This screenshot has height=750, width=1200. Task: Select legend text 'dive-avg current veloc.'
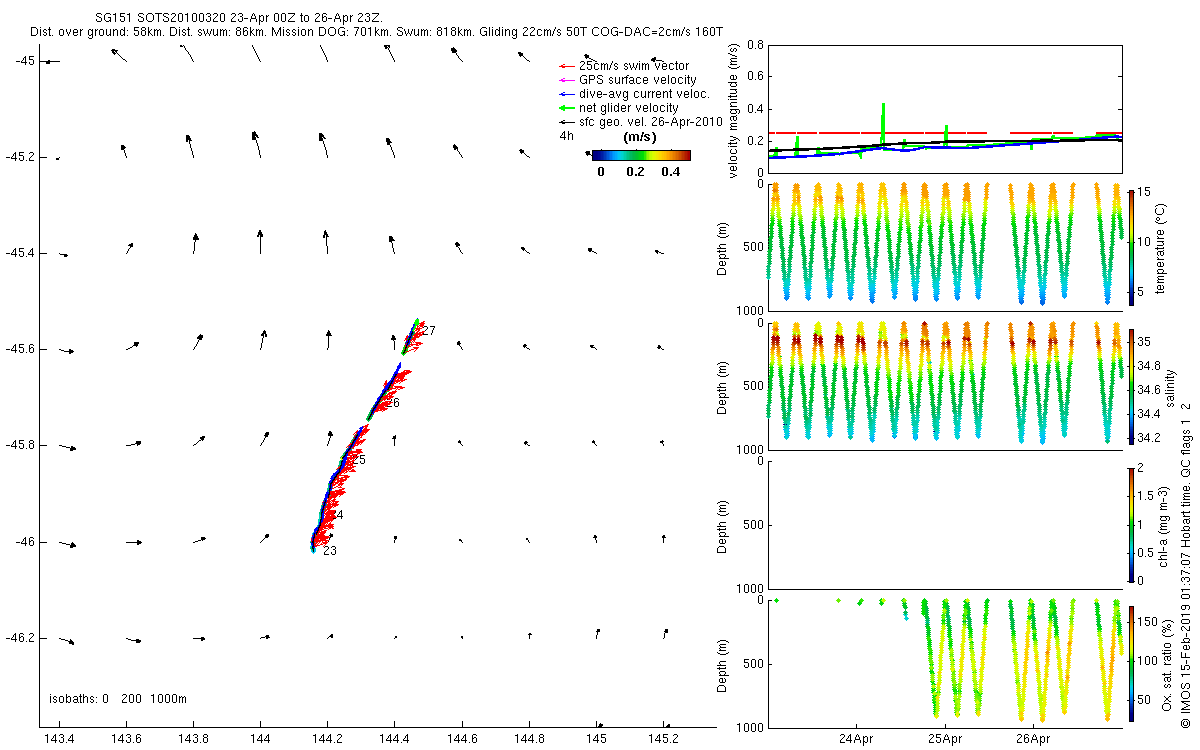click(x=644, y=94)
